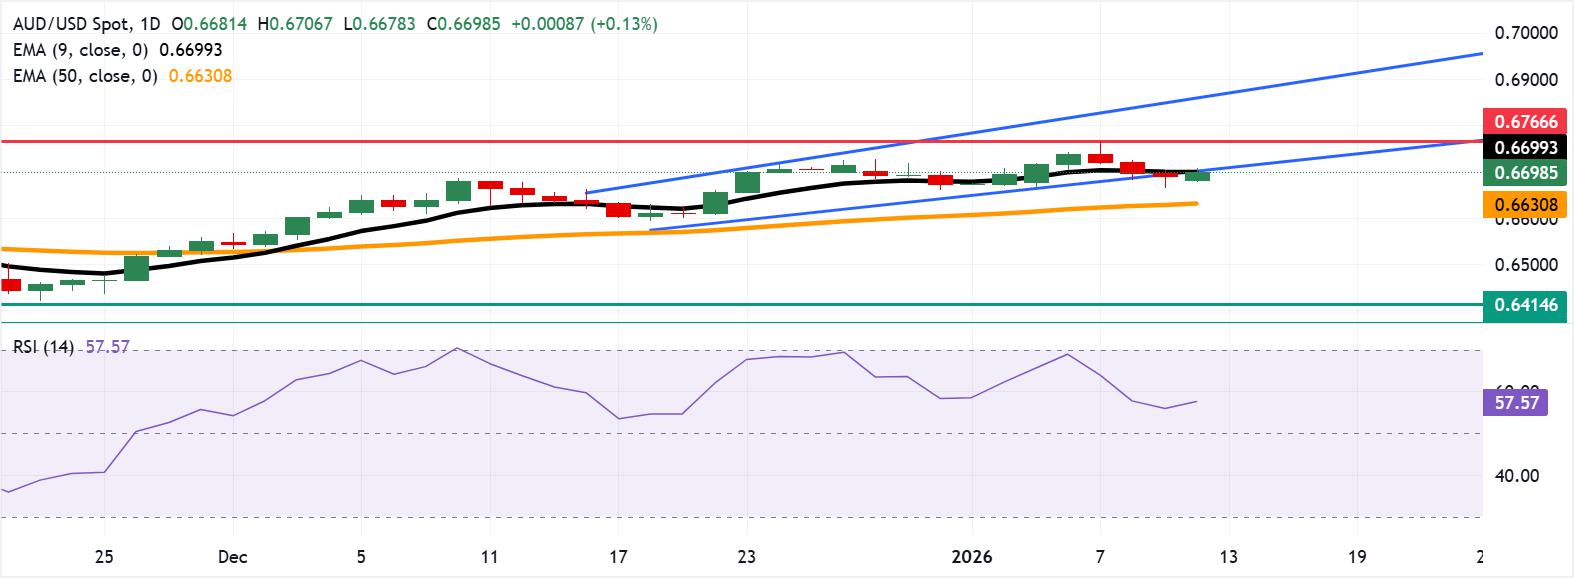Select the lower blue channel trendline

pos(1065,186)
